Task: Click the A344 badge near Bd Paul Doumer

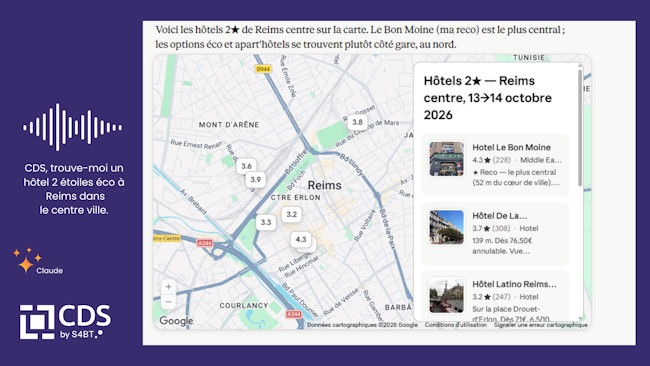Action: pyautogui.click(x=293, y=314)
